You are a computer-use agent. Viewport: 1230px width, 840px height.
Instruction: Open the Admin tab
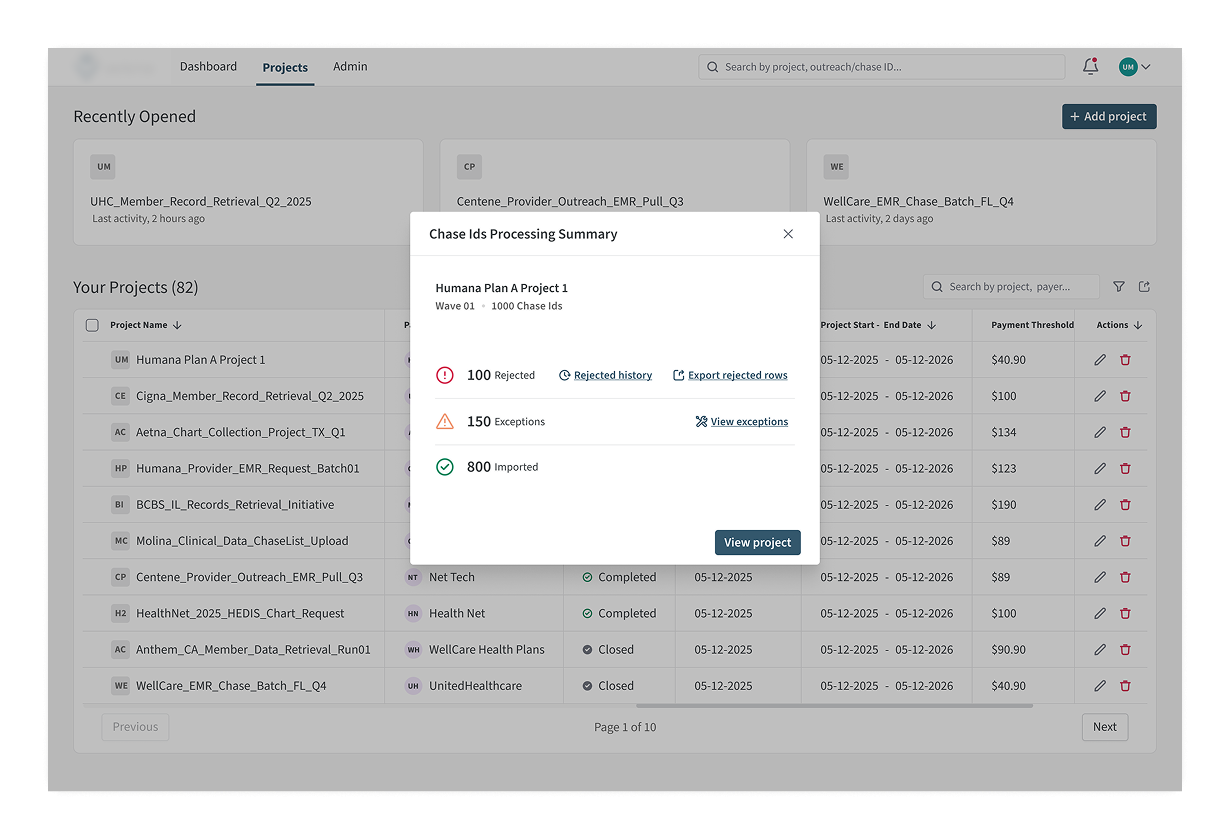350,67
